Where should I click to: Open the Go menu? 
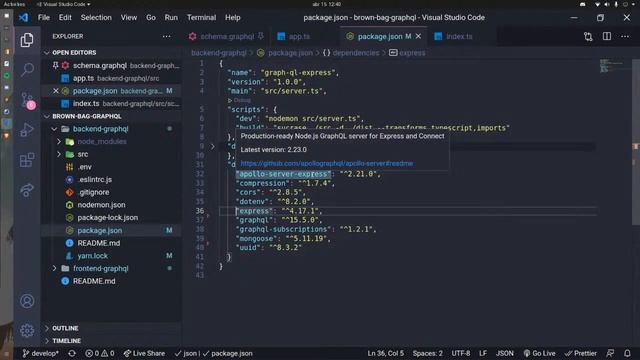(151, 18)
